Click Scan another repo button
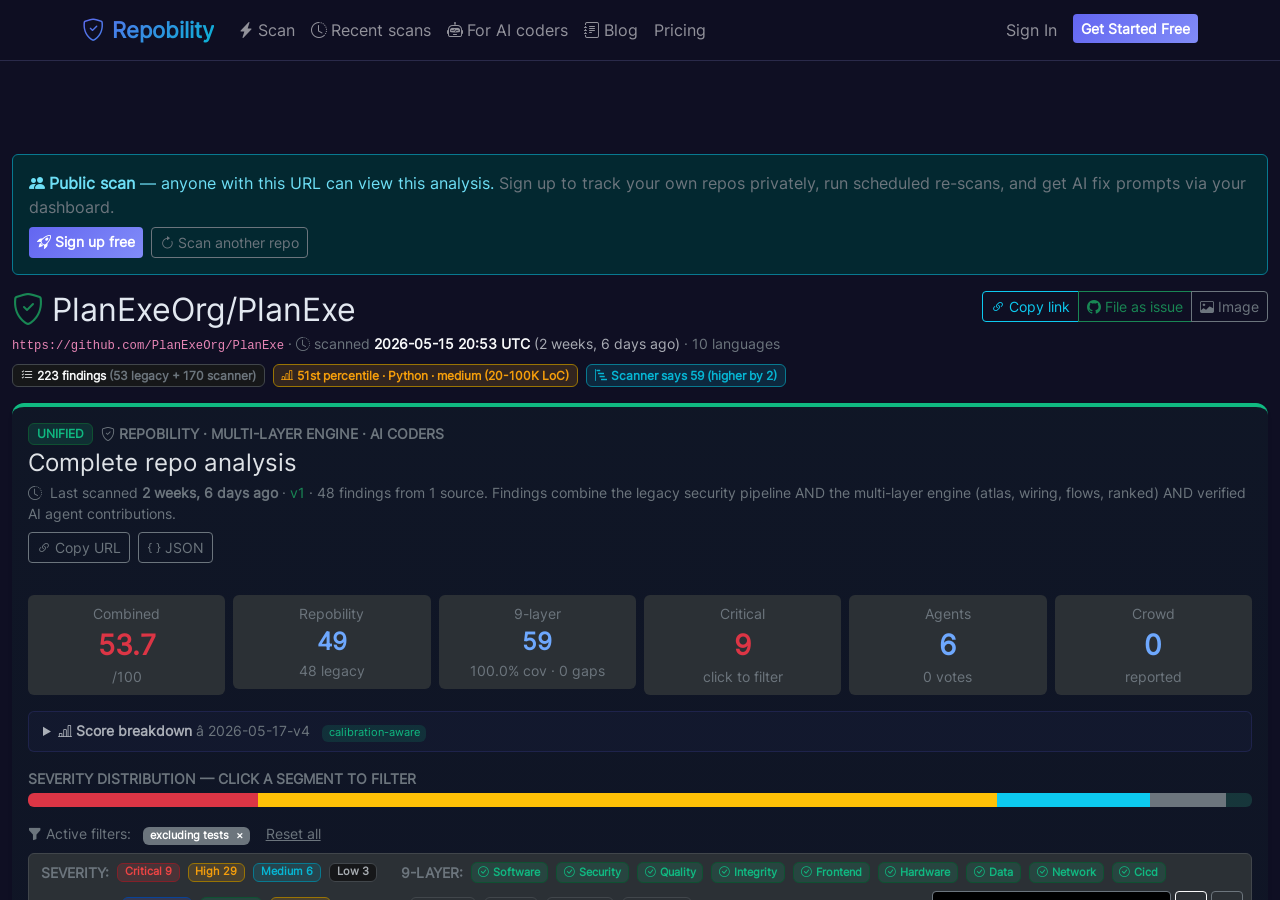Viewport: 1280px width, 900px height. click(x=229, y=242)
